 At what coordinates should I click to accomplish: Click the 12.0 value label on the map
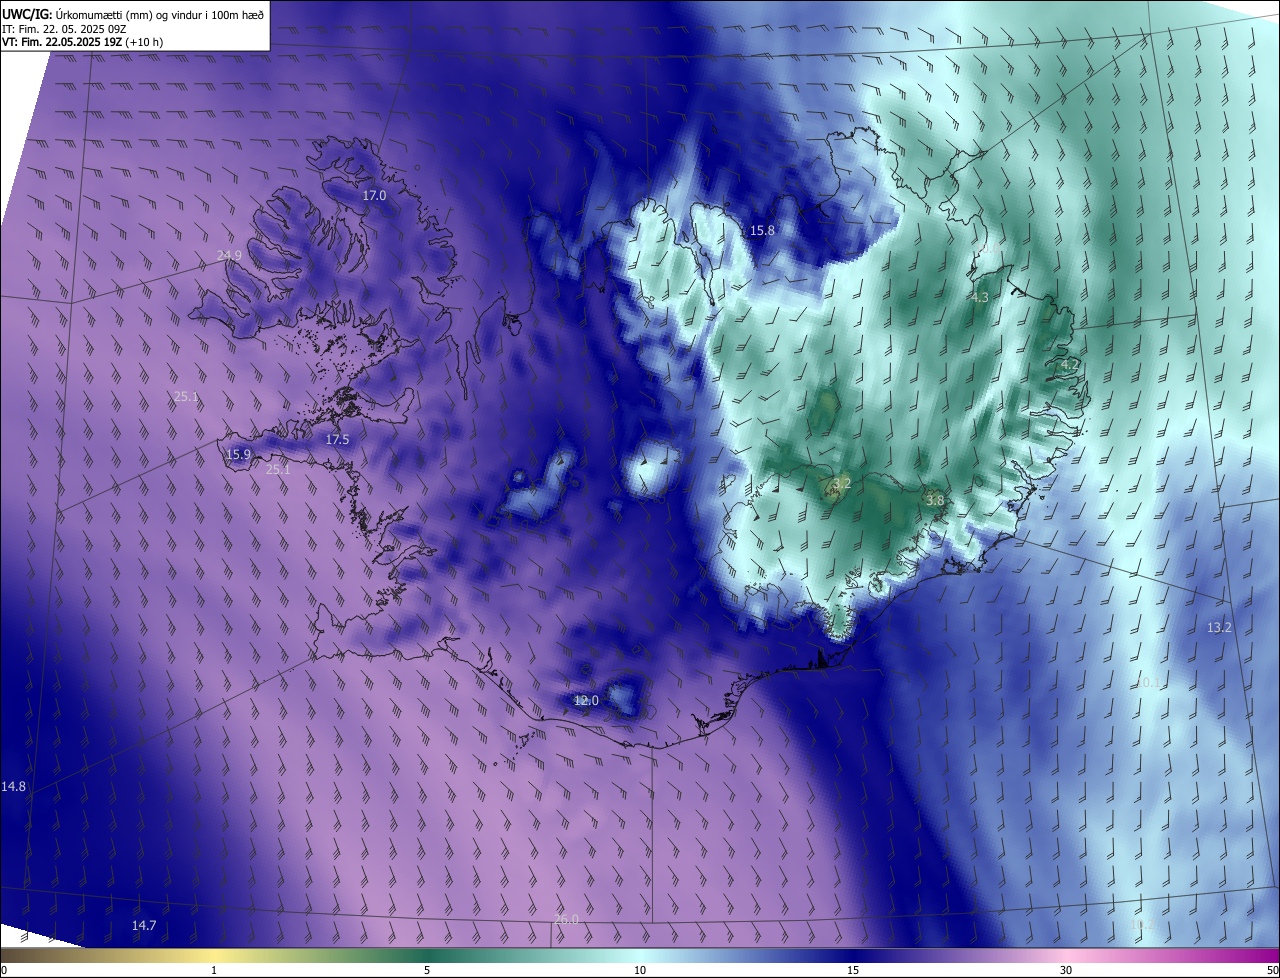[x=586, y=701]
